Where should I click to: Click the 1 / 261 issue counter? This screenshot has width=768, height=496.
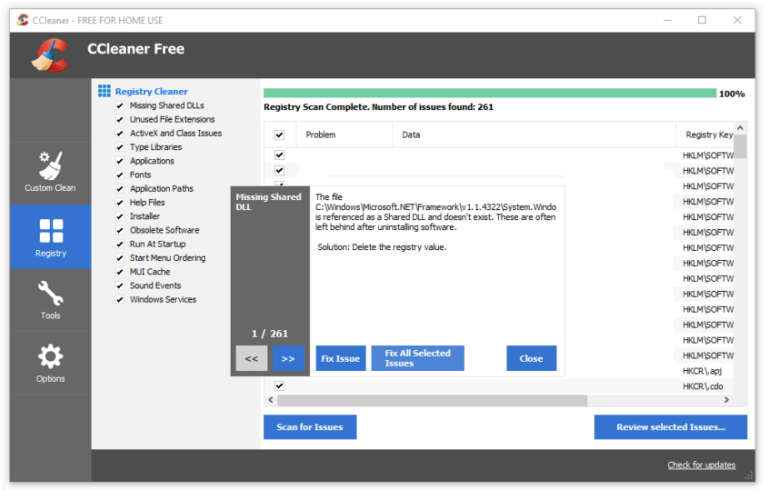(270, 334)
